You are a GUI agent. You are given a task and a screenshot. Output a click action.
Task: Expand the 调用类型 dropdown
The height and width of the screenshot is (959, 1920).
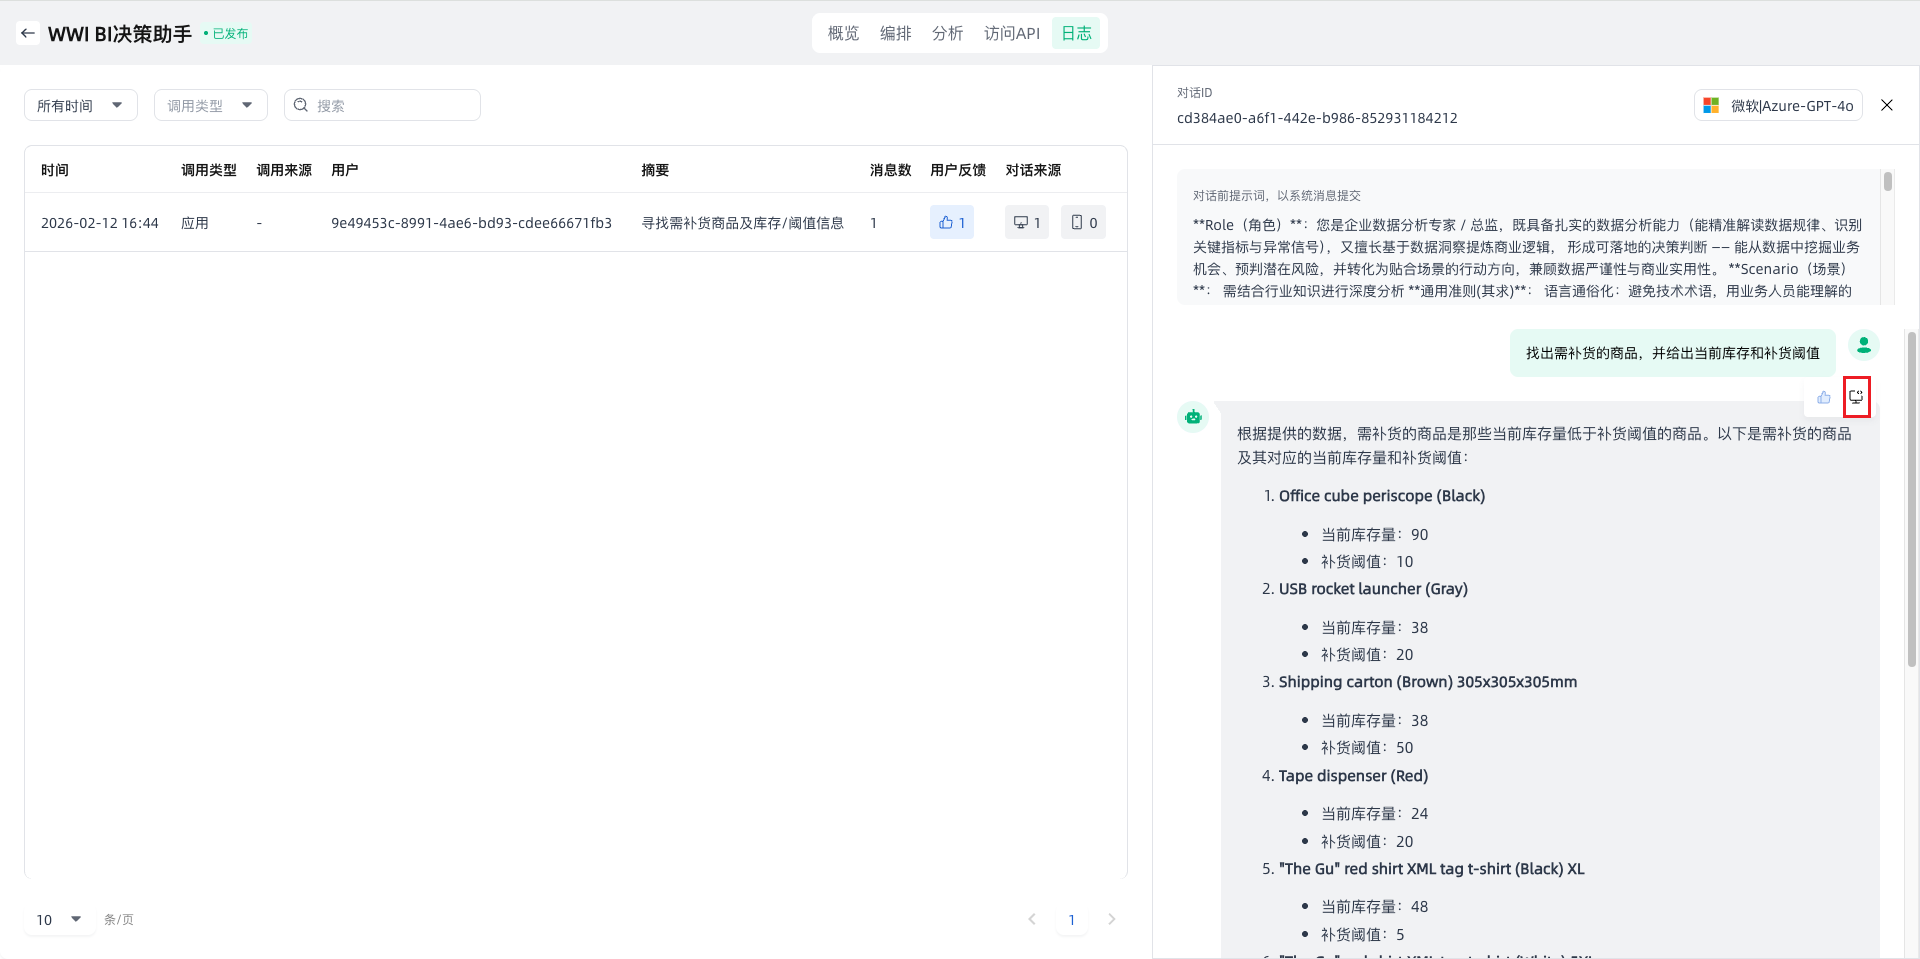click(210, 105)
